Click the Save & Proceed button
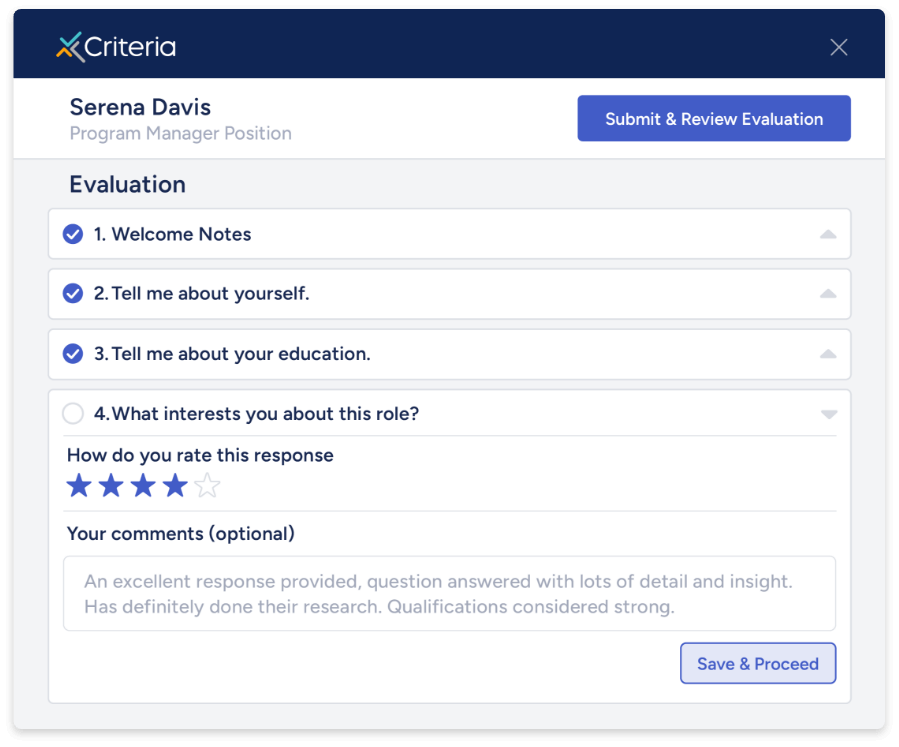Image resolution: width=899 pixels, height=747 pixels. pos(757,663)
